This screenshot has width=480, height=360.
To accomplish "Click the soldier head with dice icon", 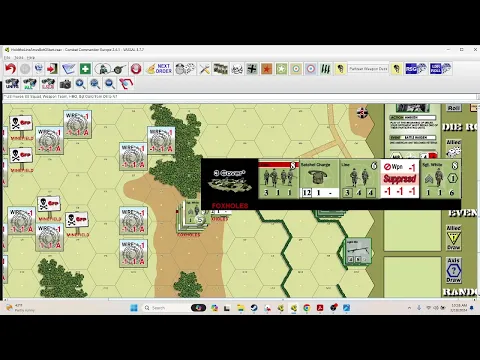I will click(x=185, y=69).
